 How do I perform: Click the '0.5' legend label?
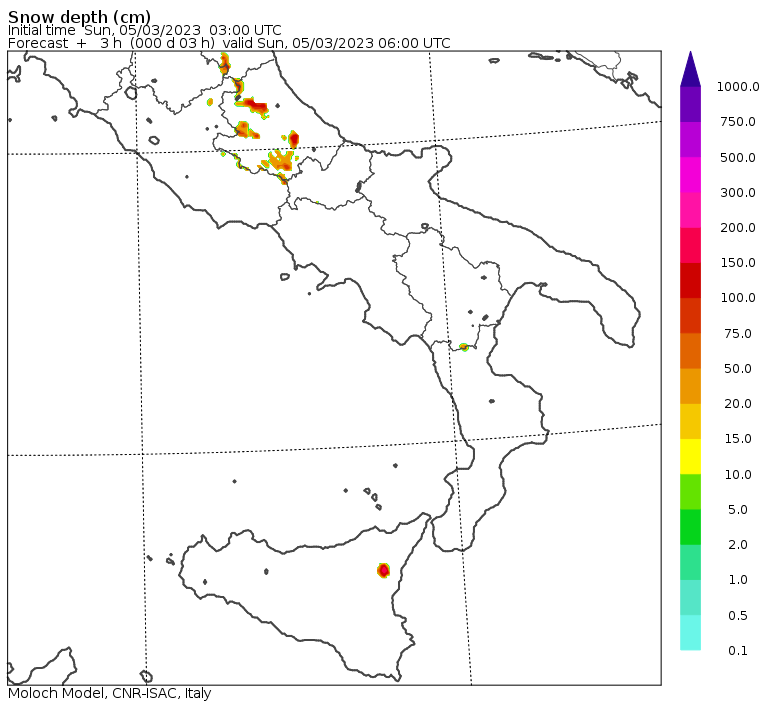(x=738, y=615)
